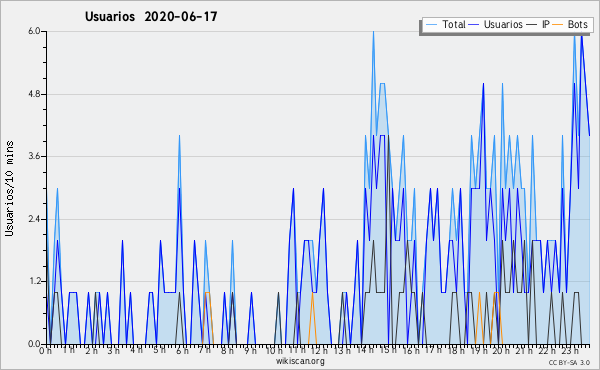Click the y-axis value 4.8
Image resolution: width=600 pixels, height=370 pixels.
(x=34, y=94)
